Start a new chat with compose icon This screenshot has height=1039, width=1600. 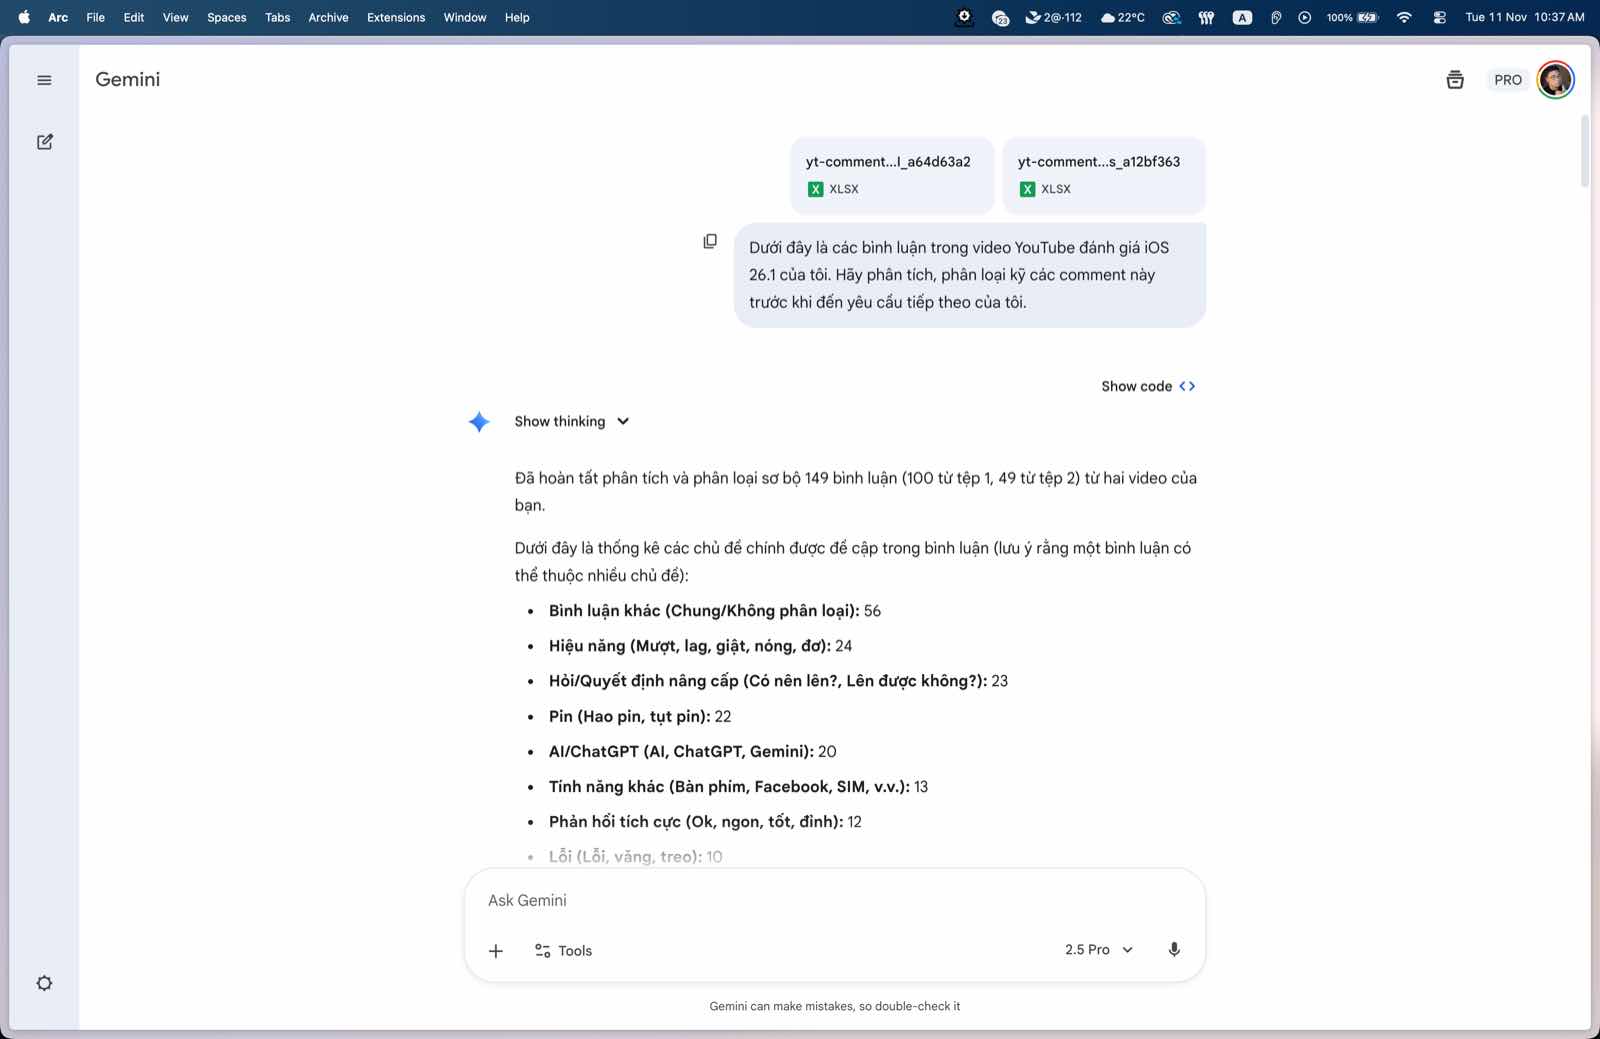(45, 142)
